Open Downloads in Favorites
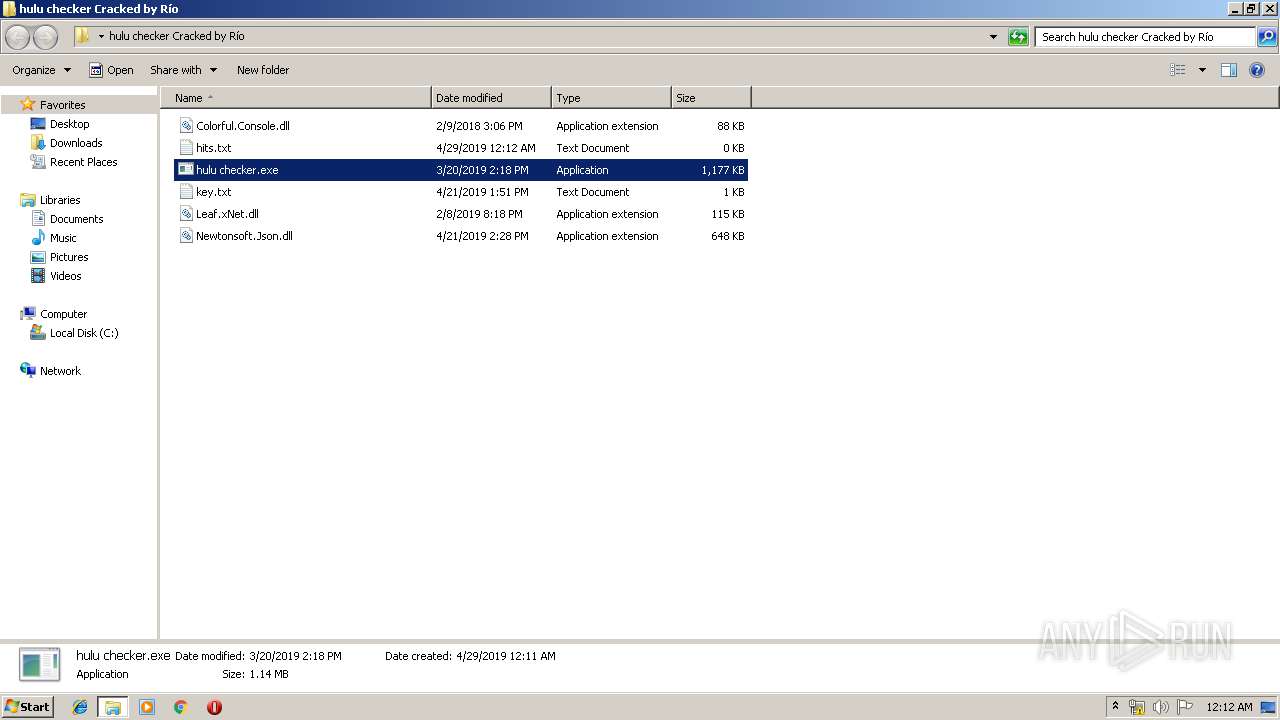Screen dimensions: 1280x720 pyautogui.click(x=76, y=143)
